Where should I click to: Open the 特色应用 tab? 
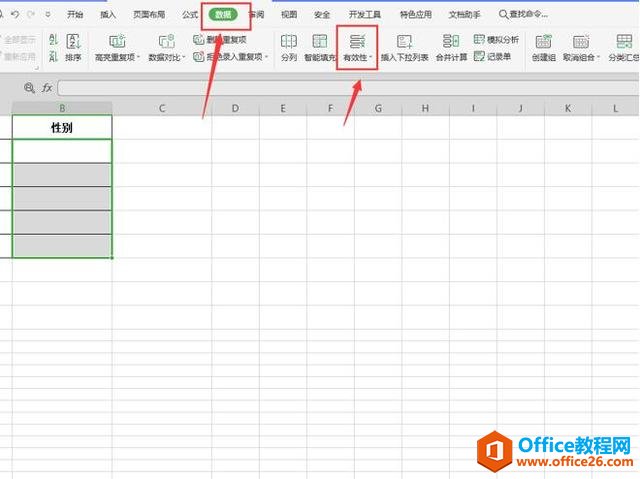[416, 15]
